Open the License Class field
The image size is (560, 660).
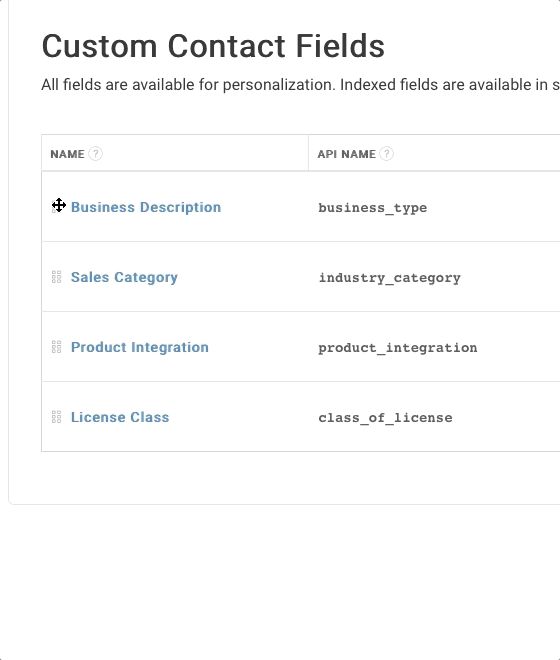(x=120, y=417)
